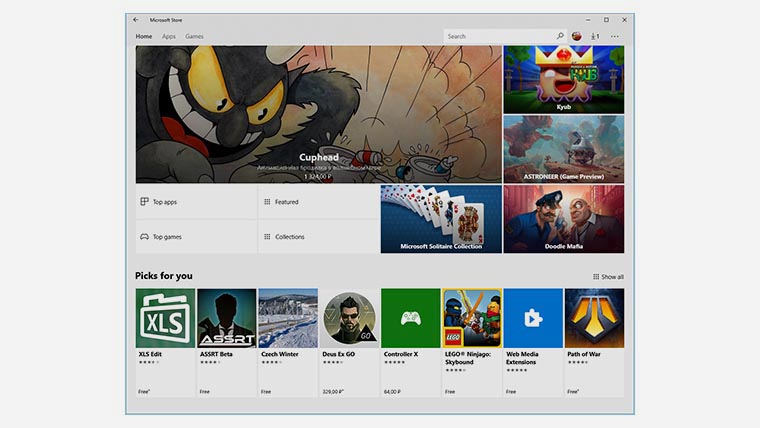
Task: Click the LEGO Ninjago Skybound icon
Action: pyautogui.click(x=472, y=318)
